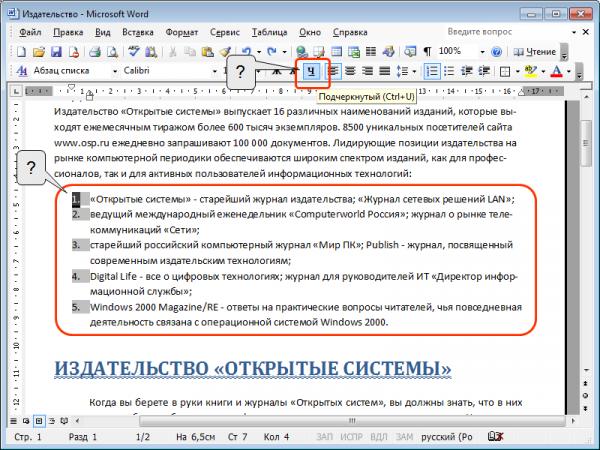
Task: Open the Columns layout button
Action: click(370, 52)
